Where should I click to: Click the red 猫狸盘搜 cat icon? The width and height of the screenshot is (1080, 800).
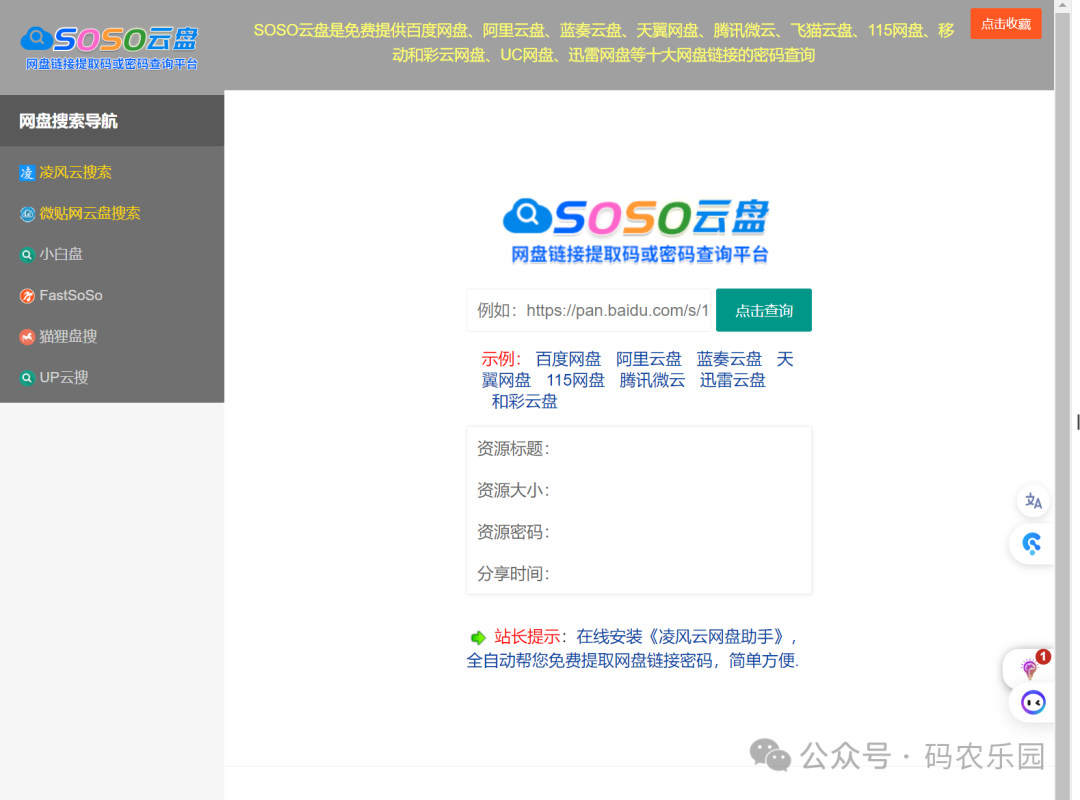(25, 336)
